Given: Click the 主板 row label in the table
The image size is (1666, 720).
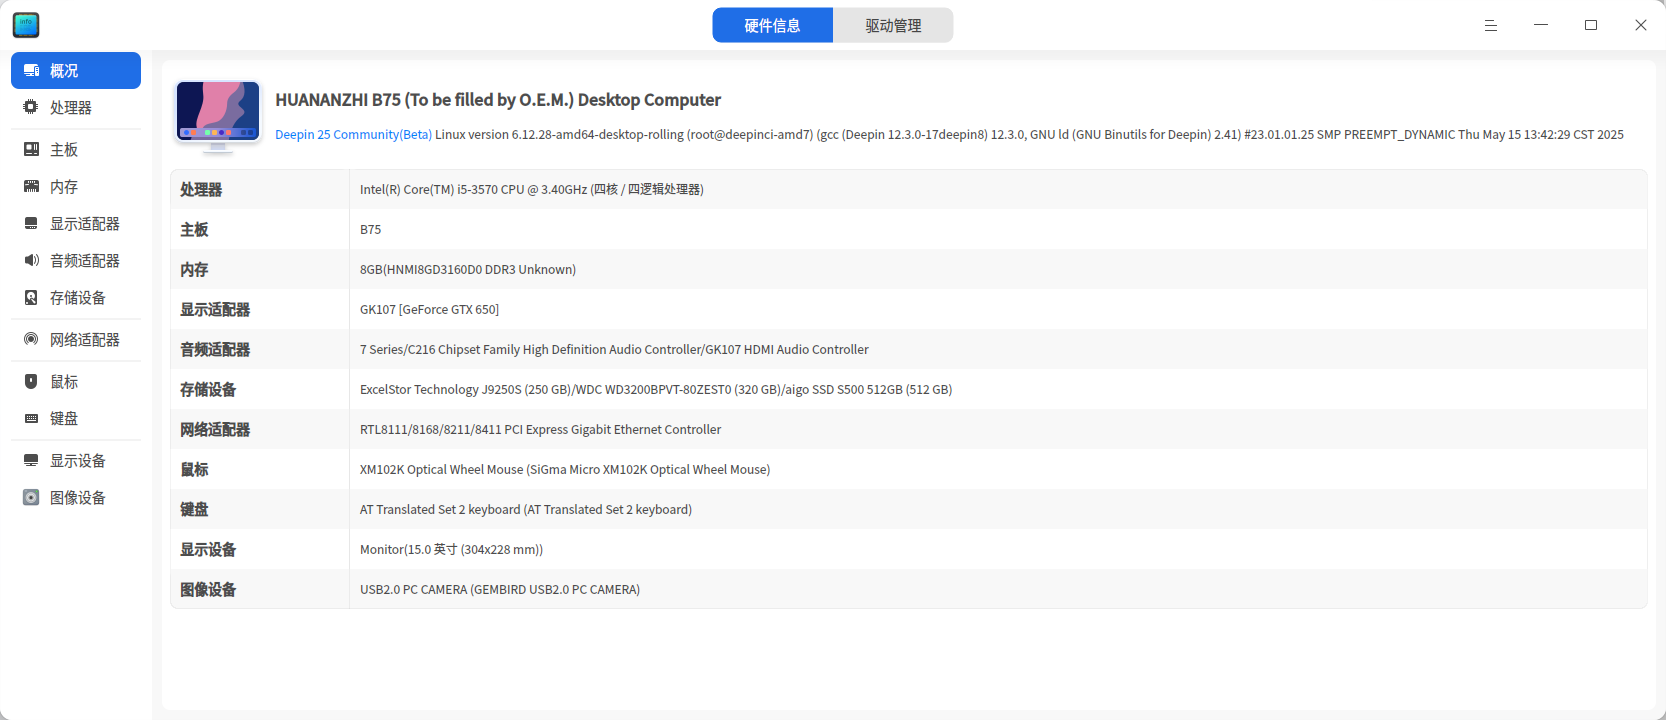Looking at the screenshot, I should pyautogui.click(x=194, y=230).
